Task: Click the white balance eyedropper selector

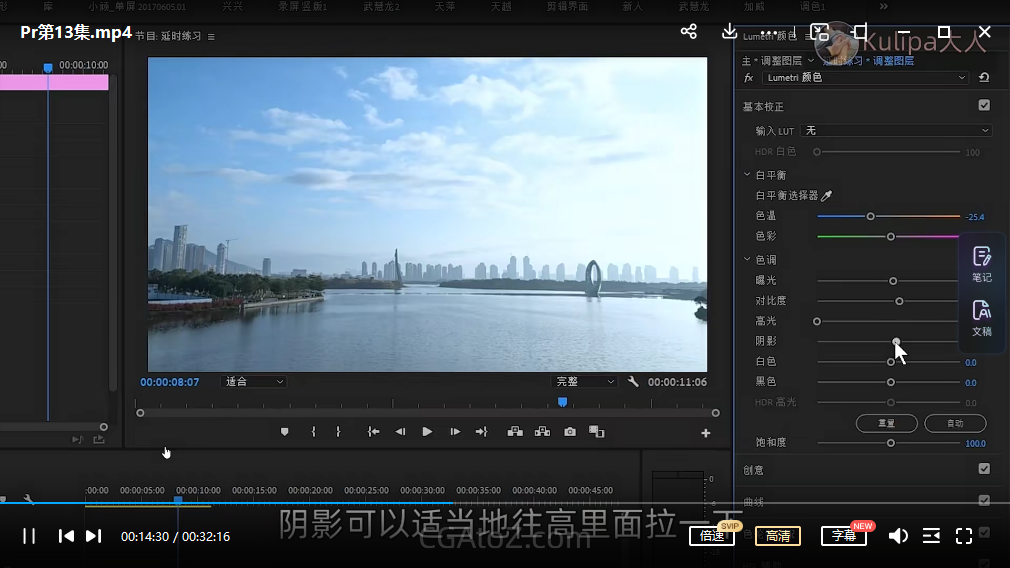Action: (x=826, y=196)
